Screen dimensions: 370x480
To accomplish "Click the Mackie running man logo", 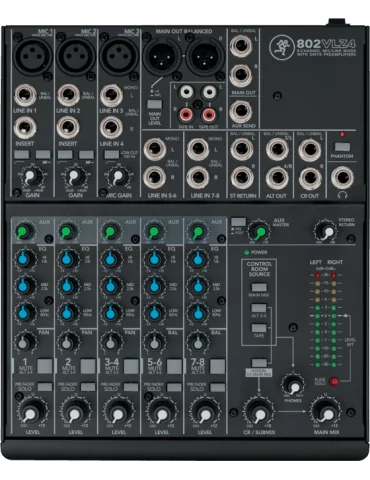I will pyautogui.click(x=281, y=47).
